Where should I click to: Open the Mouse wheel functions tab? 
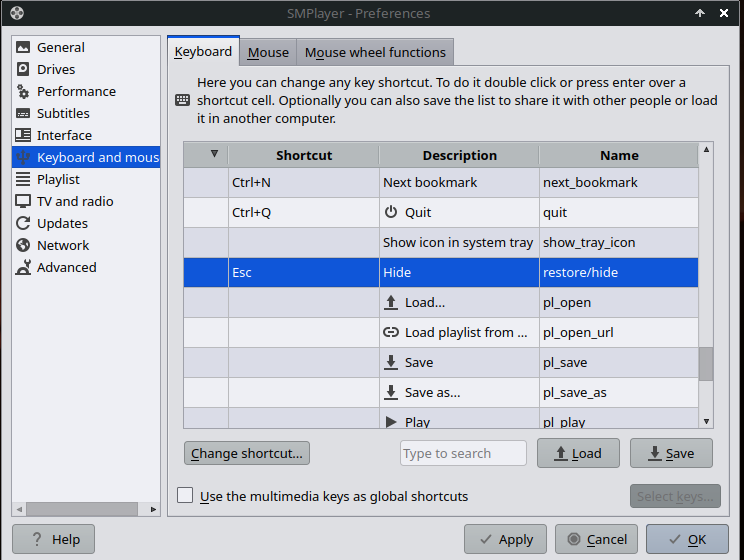(x=375, y=52)
